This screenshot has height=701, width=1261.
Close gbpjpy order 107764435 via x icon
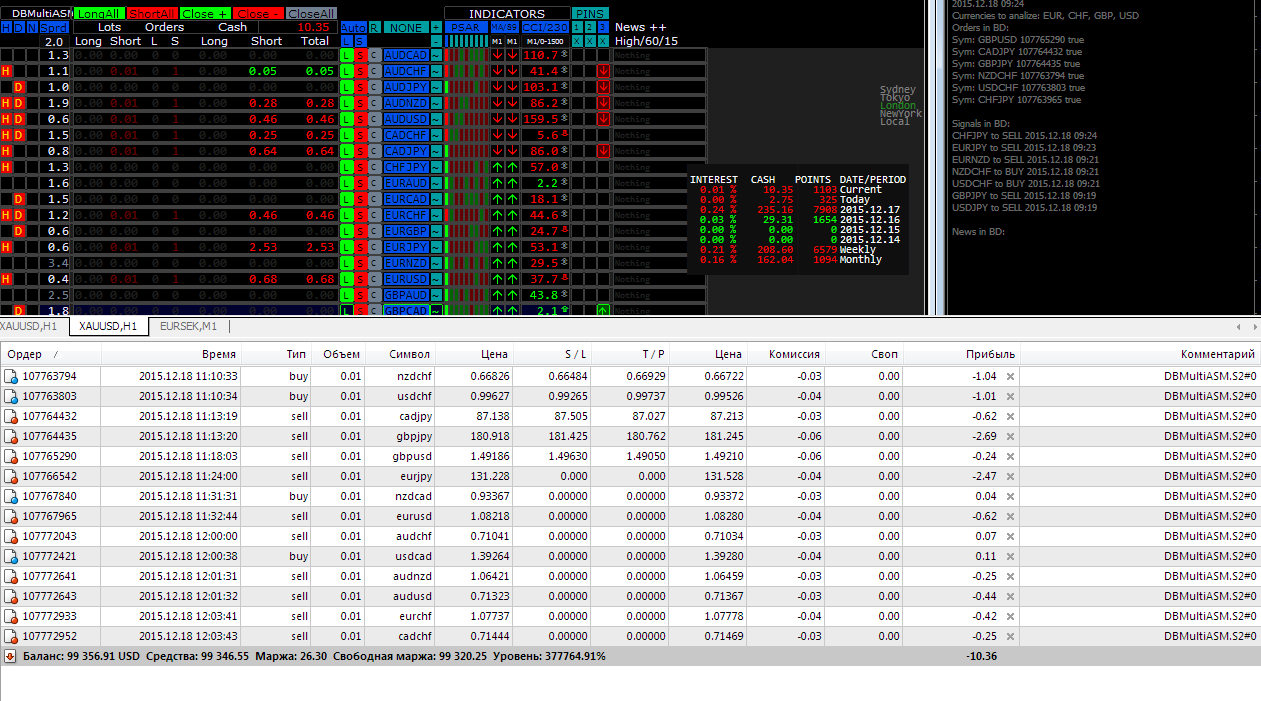coord(1010,436)
